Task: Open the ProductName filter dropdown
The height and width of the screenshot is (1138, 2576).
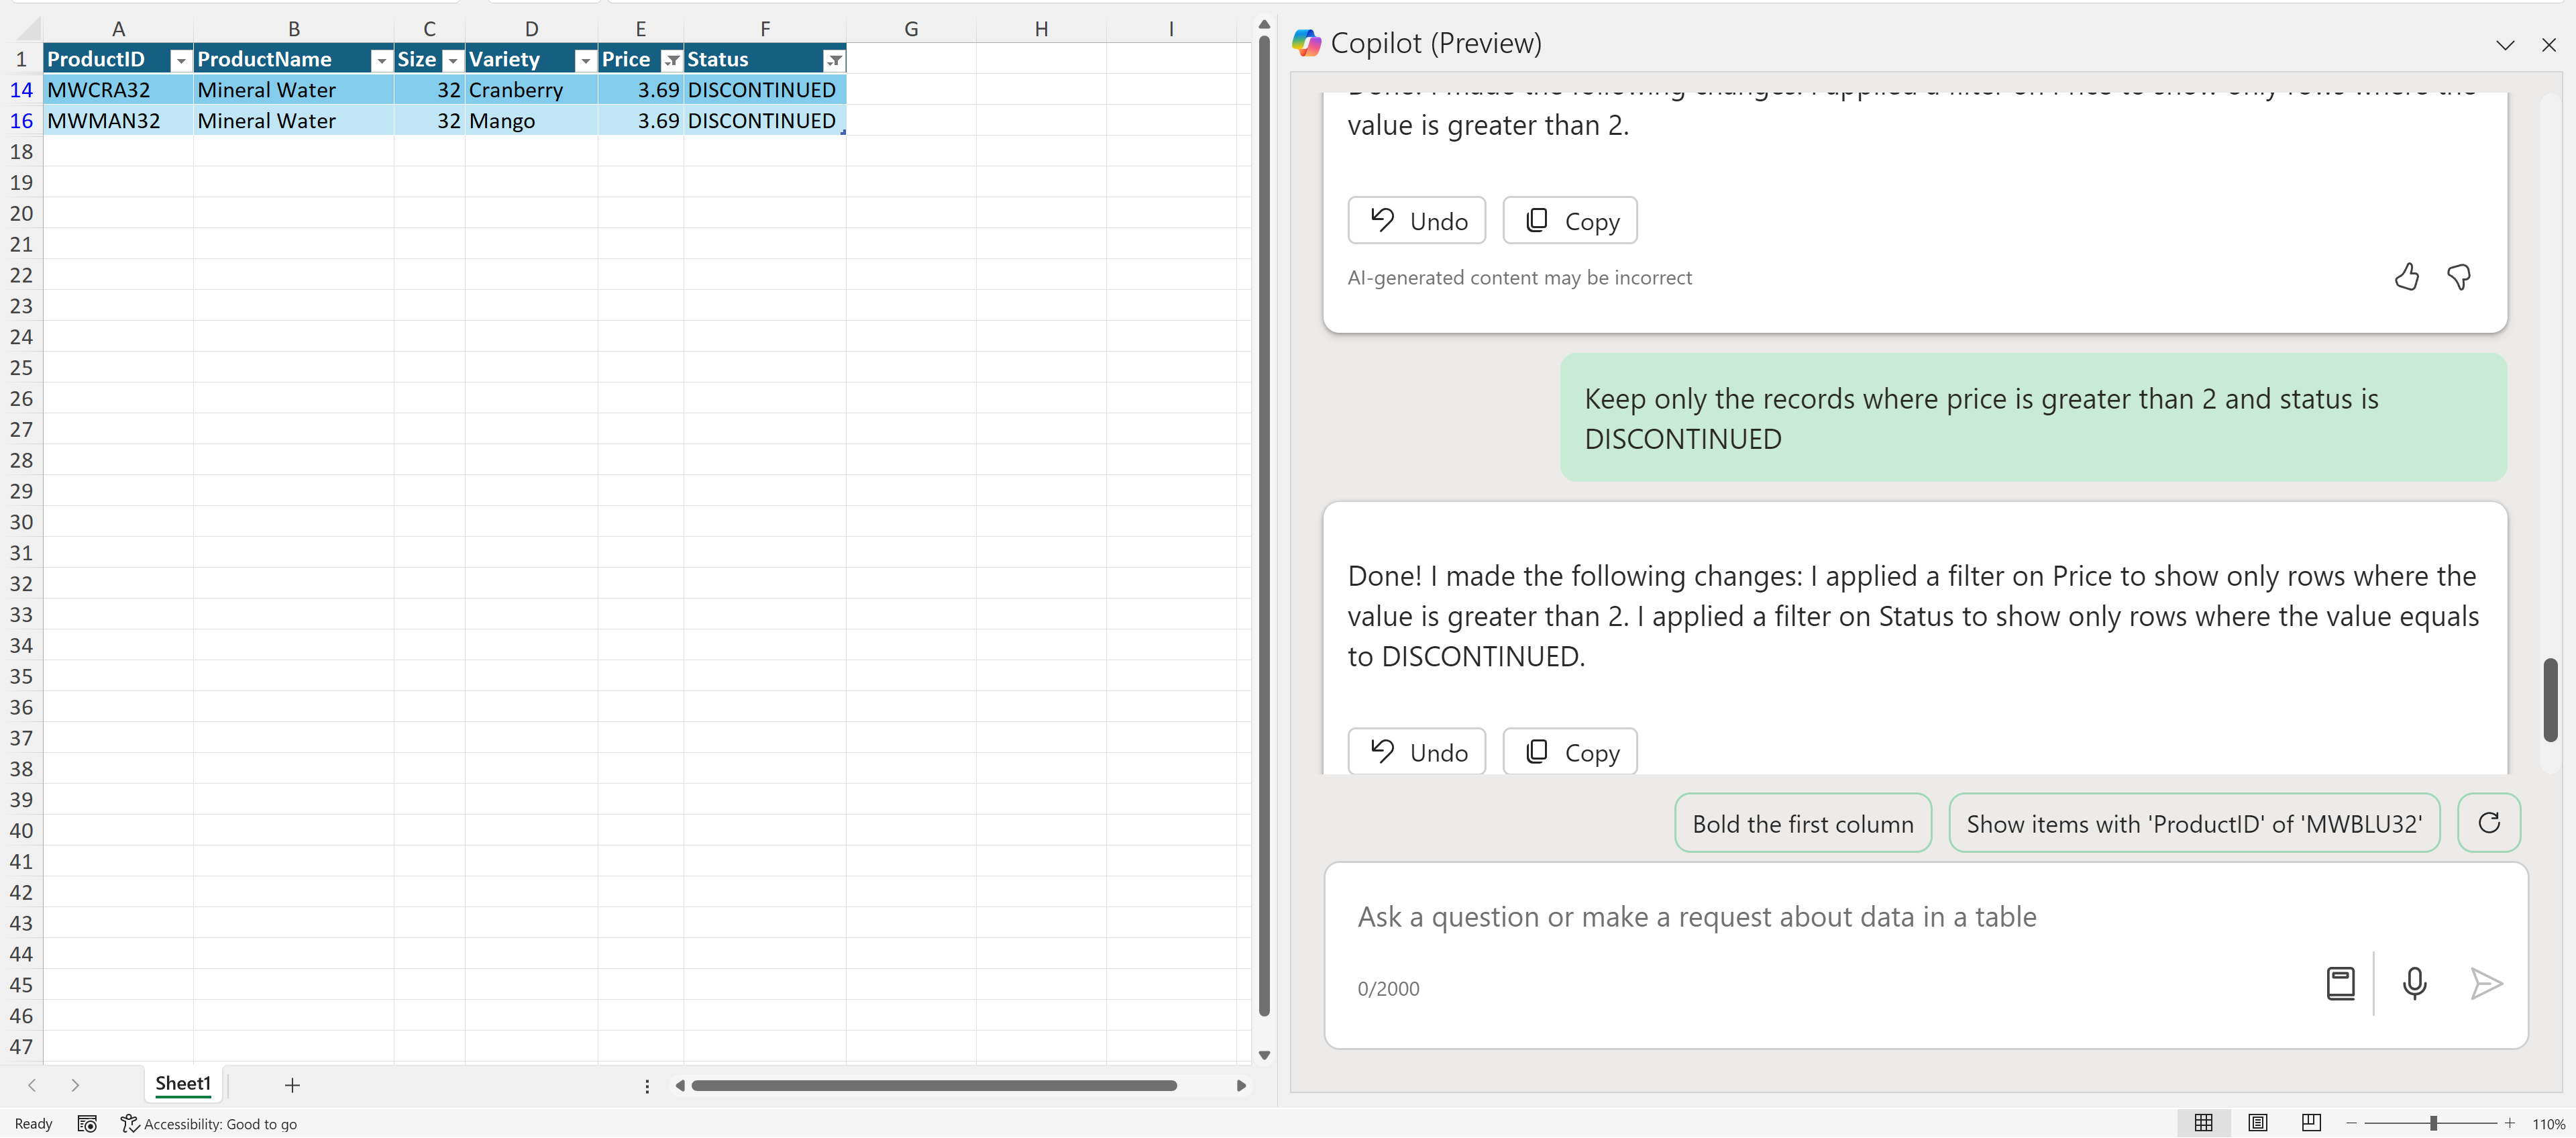Action: click(381, 61)
